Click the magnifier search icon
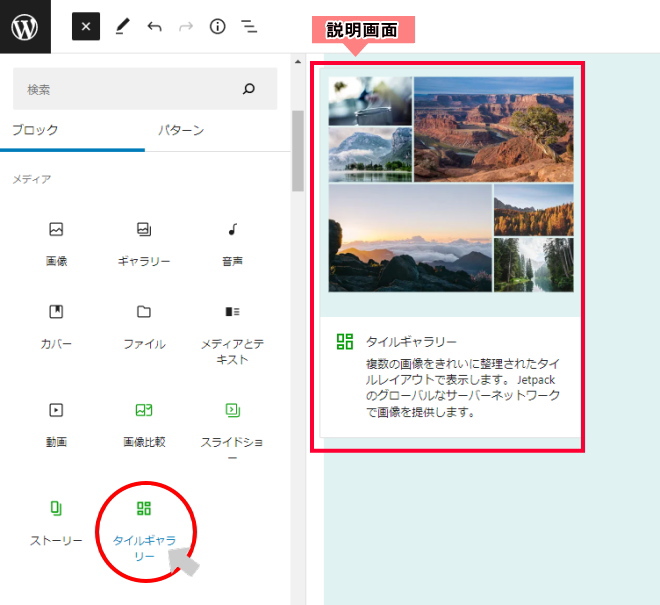The width and height of the screenshot is (660, 605). click(x=249, y=88)
